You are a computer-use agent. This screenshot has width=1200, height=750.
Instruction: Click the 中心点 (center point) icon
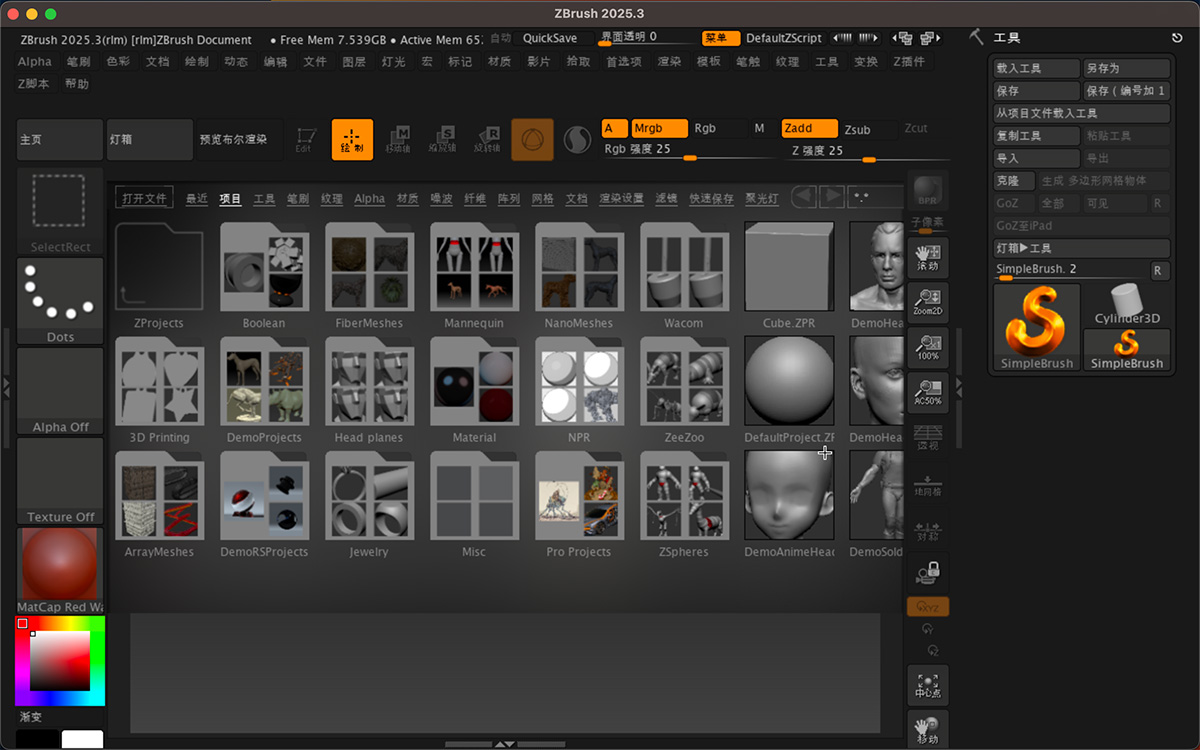[x=927, y=686]
